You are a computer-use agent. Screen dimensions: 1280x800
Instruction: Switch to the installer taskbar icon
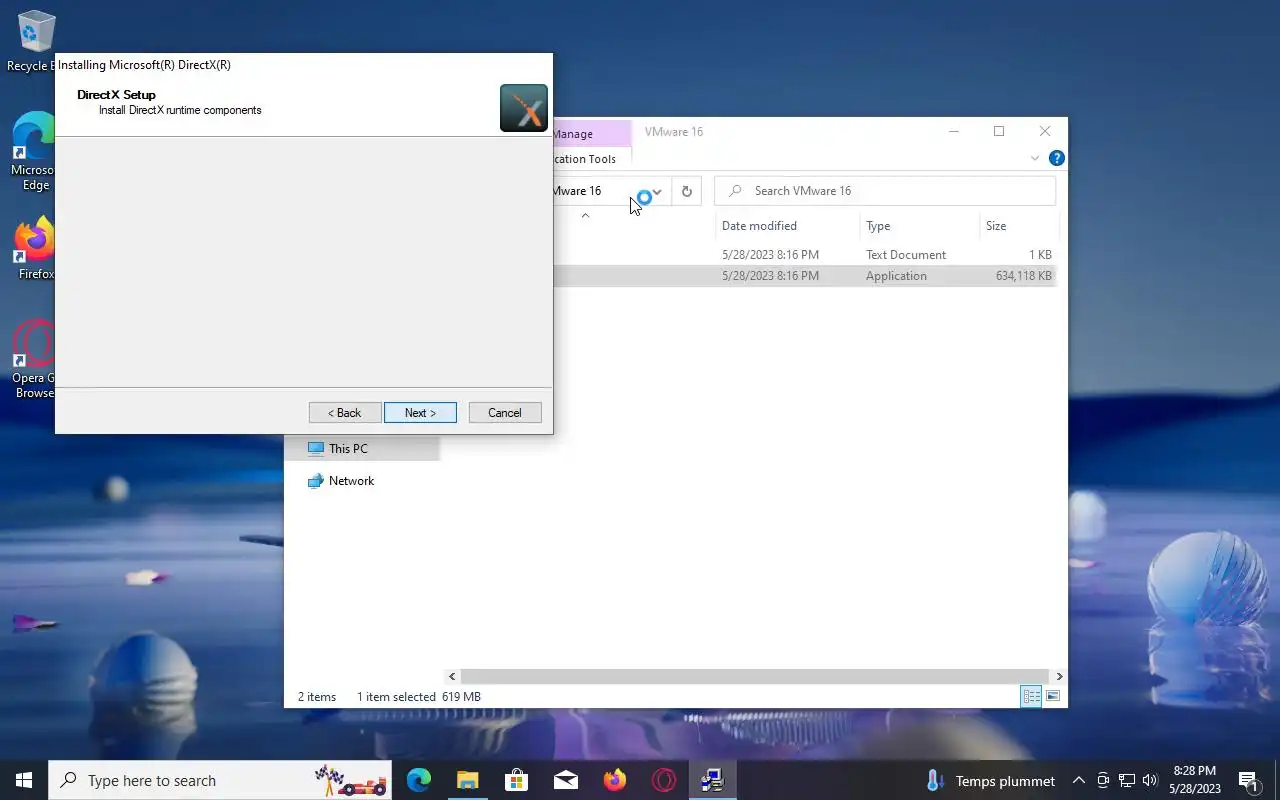712,780
